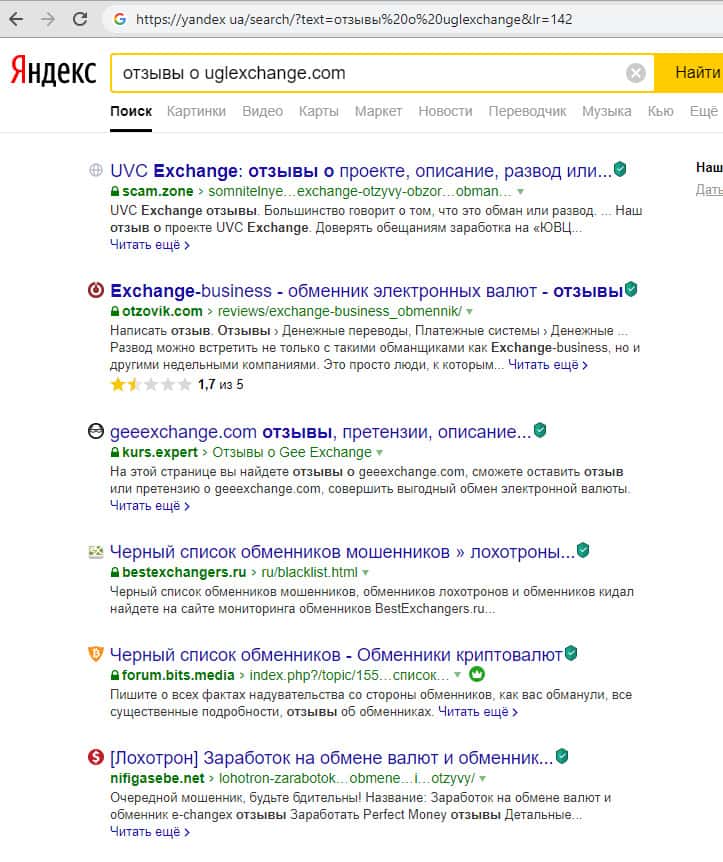Click the lock icon beside scam.zone
This screenshot has width=723, height=862.
114,191
